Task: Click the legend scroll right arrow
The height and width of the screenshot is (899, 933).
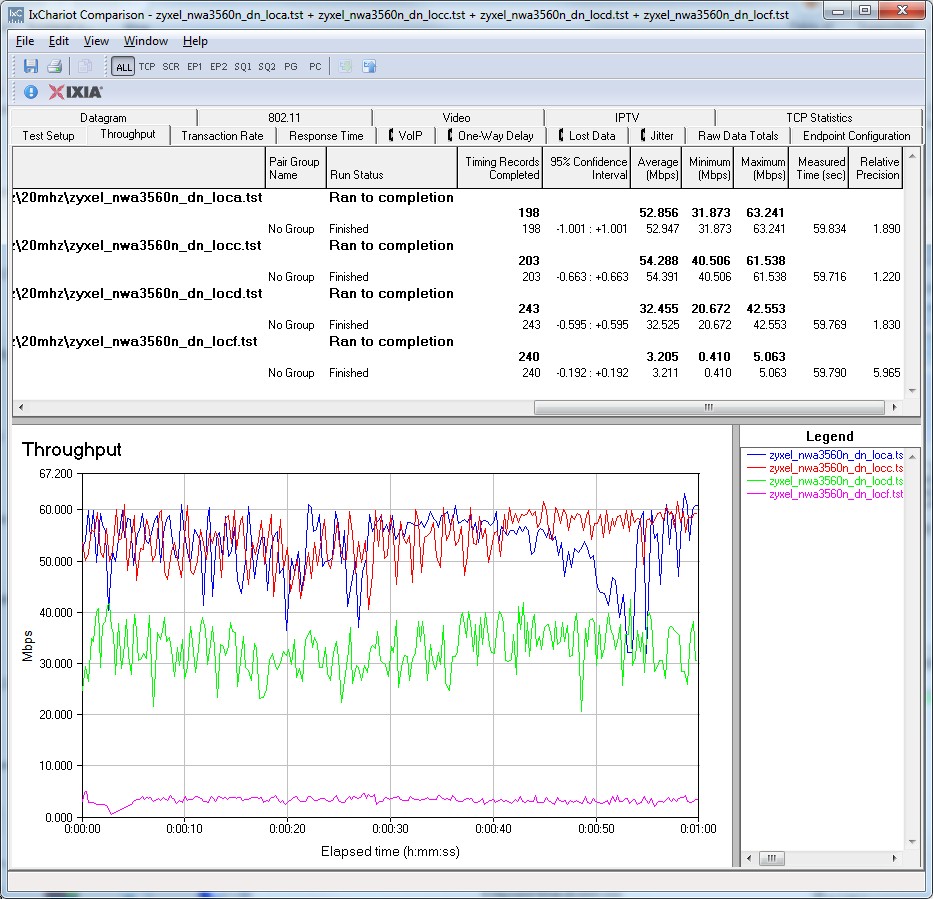Action: pyautogui.click(x=894, y=858)
